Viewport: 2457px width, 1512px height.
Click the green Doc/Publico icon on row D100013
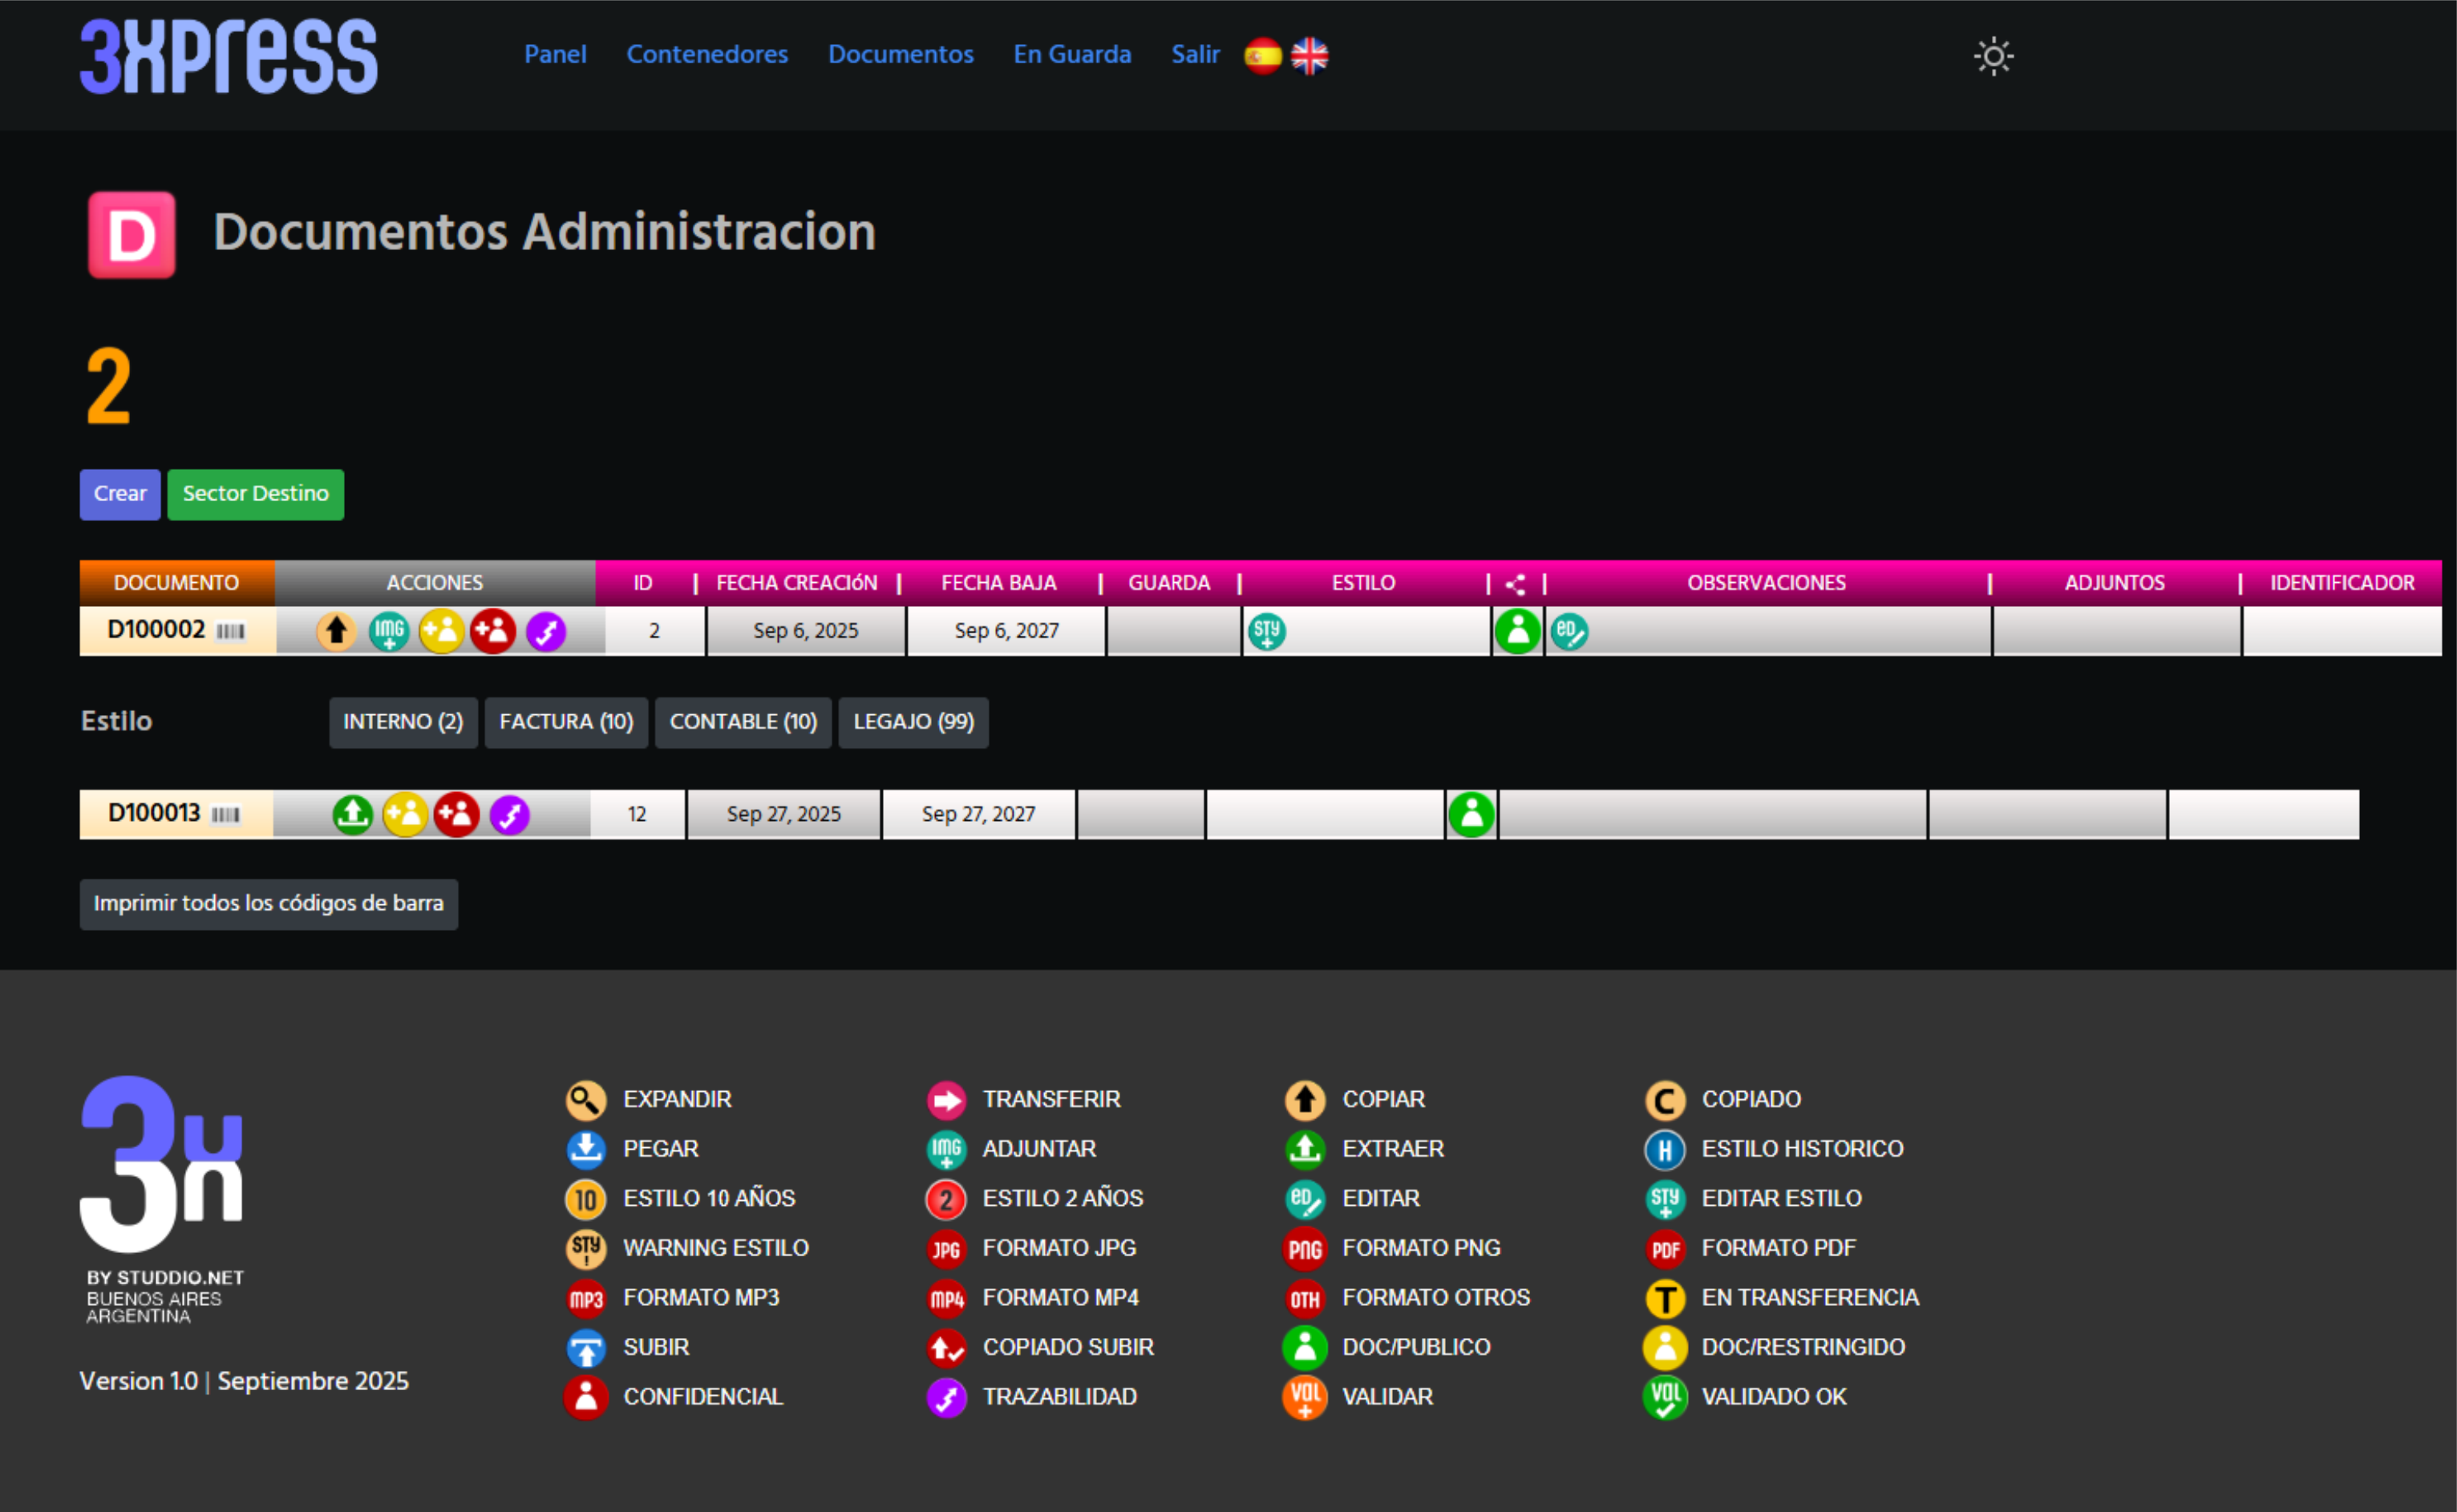pyautogui.click(x=1471, y=814)
